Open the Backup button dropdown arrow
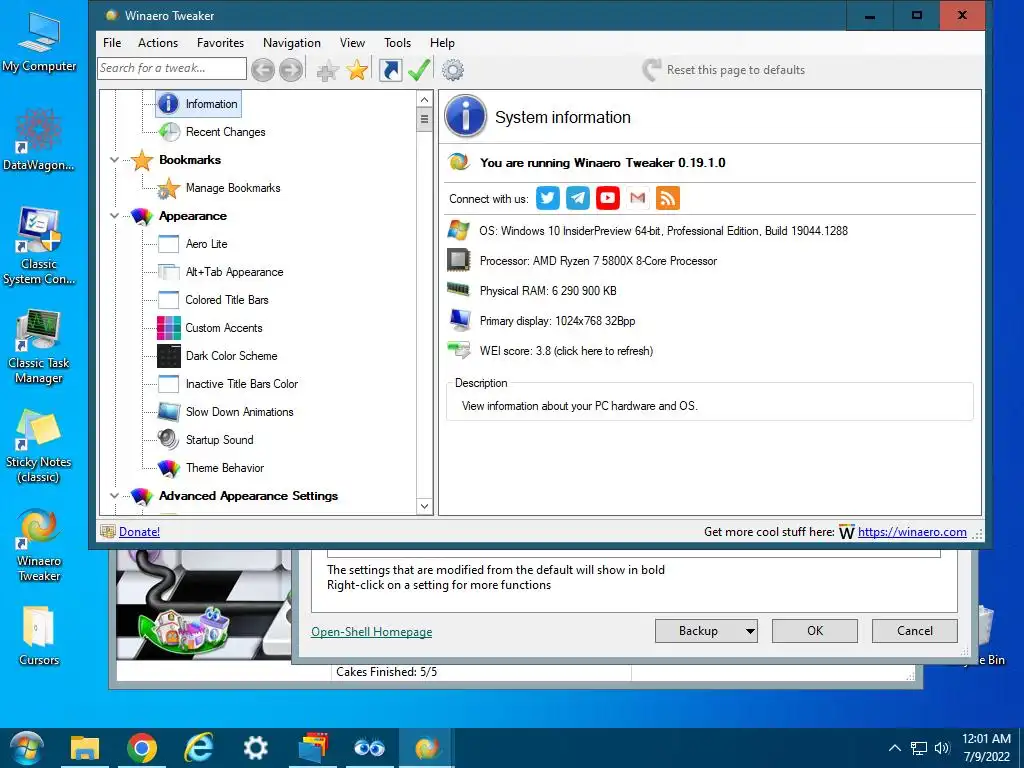The image size is (1024, 768). (750, 632)
